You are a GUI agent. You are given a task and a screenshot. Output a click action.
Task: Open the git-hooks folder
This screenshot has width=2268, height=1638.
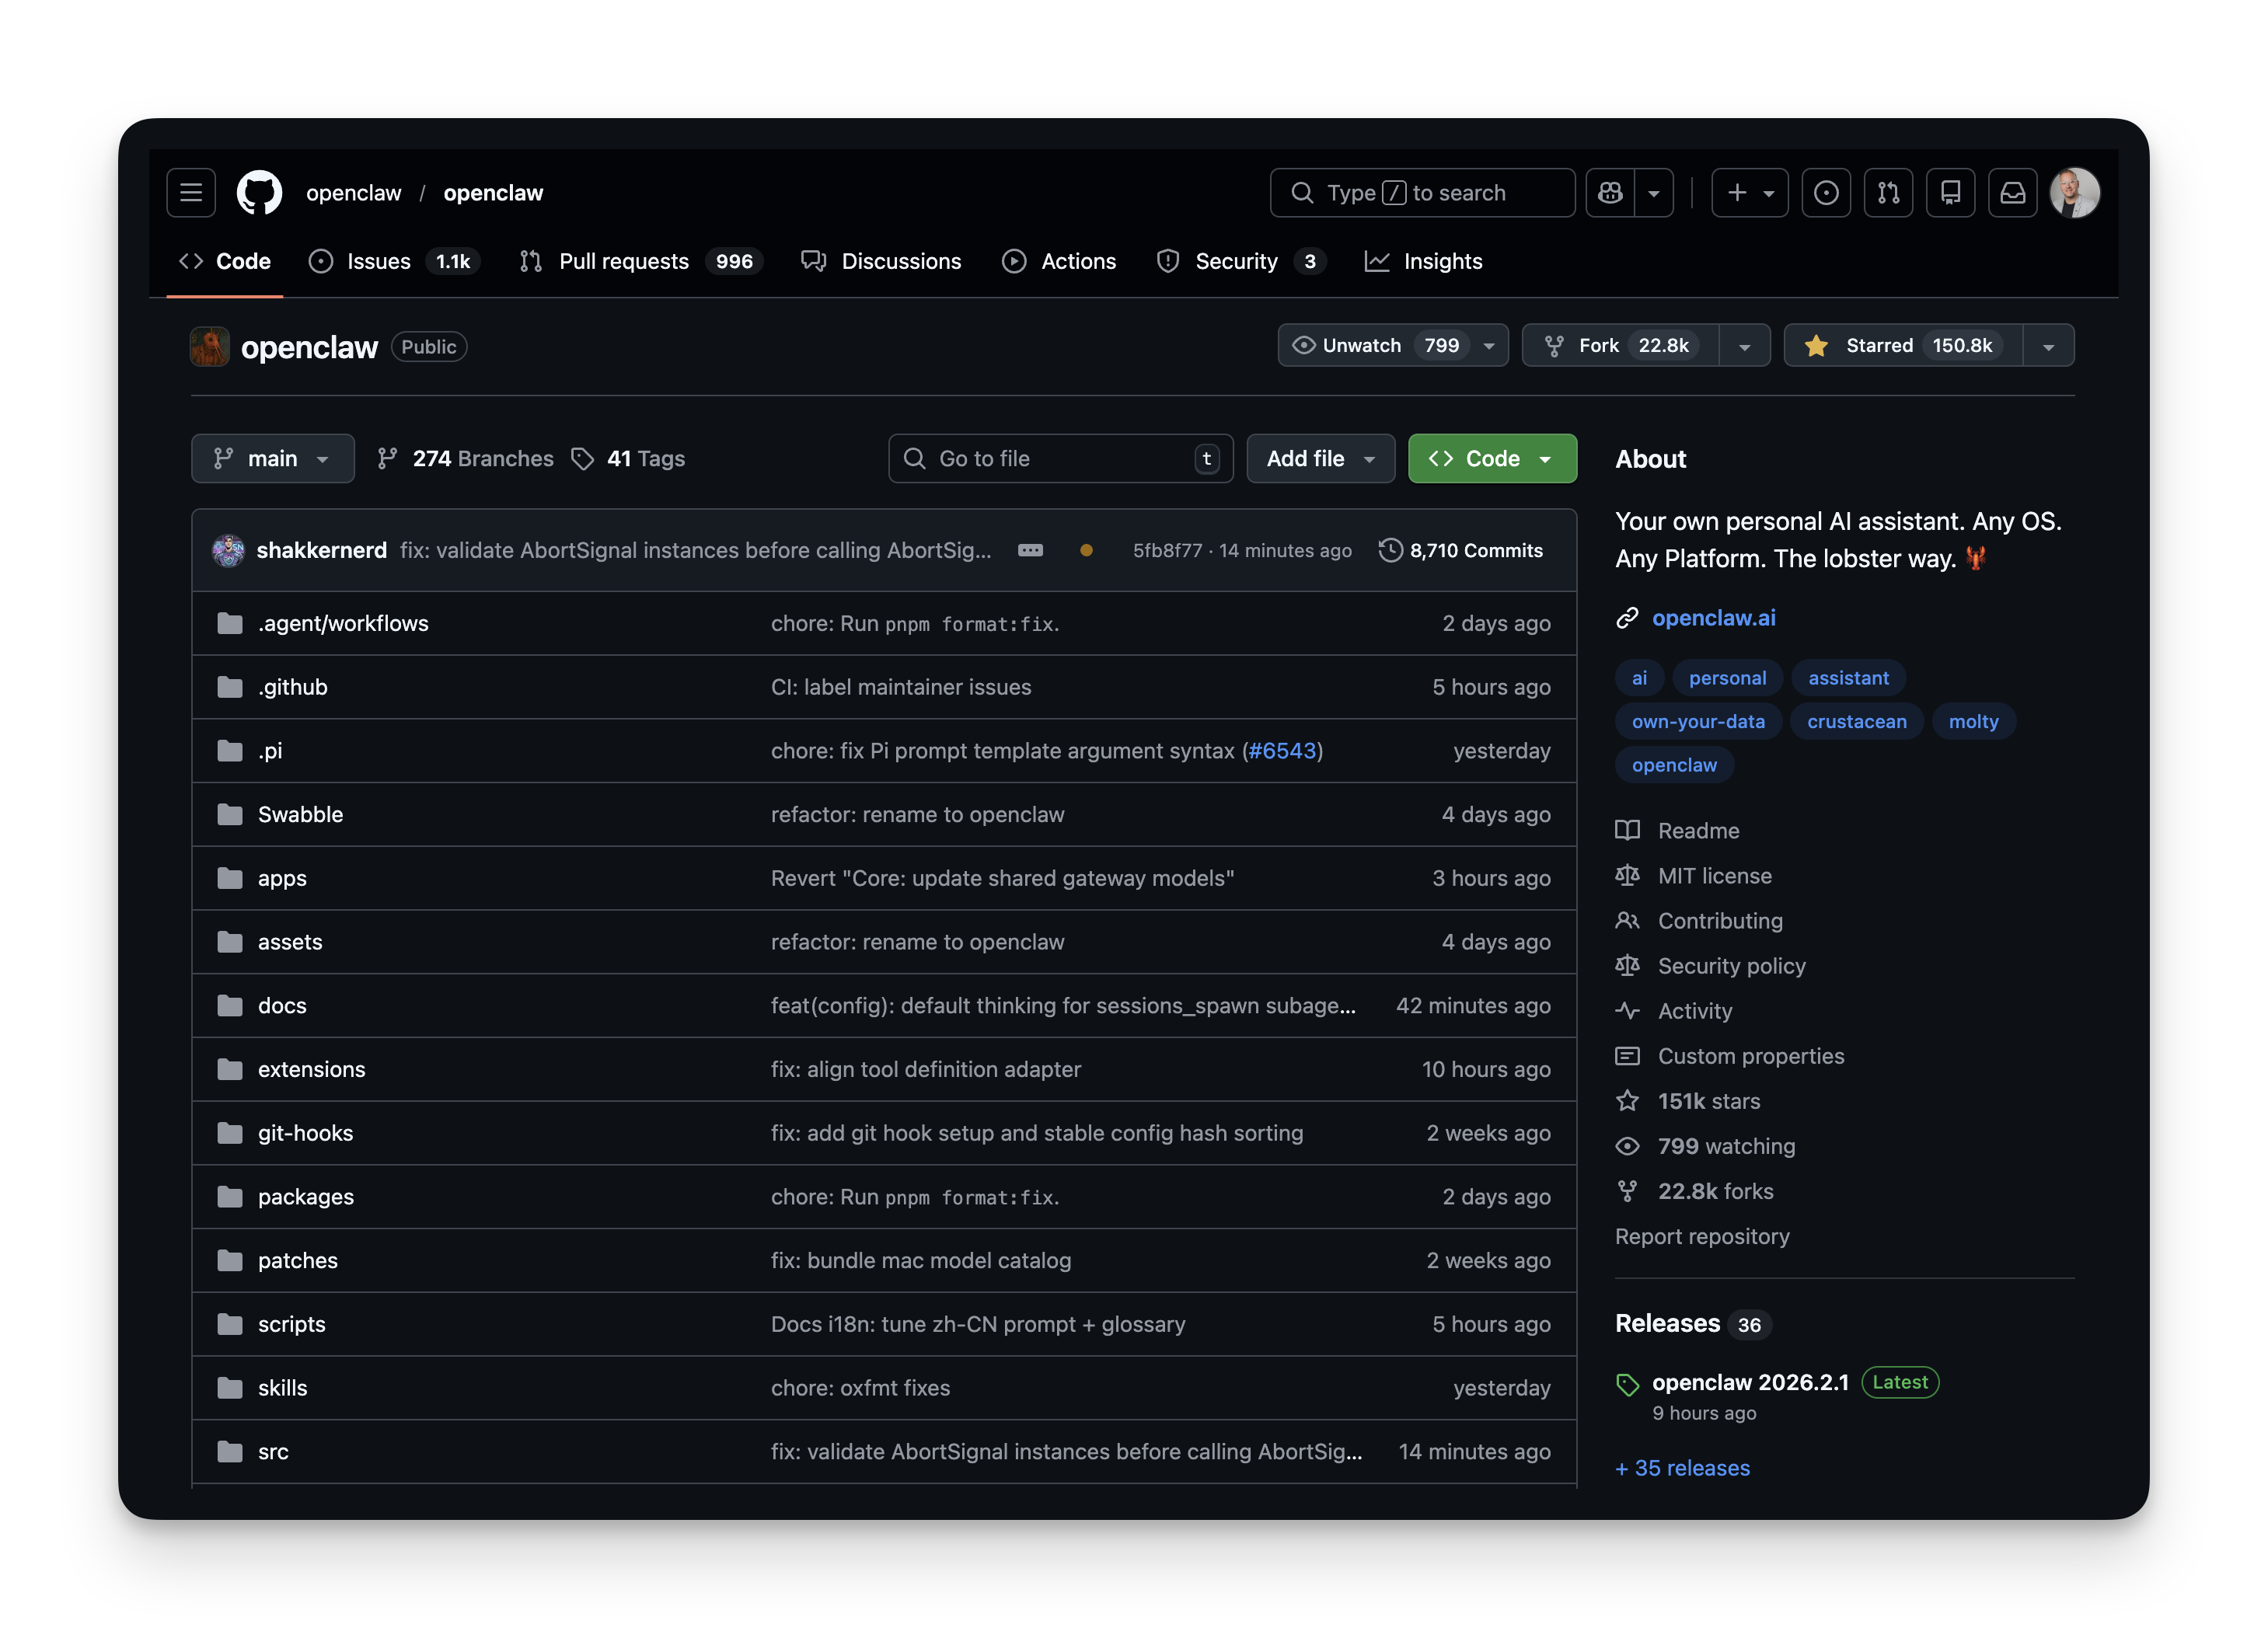305,1132
